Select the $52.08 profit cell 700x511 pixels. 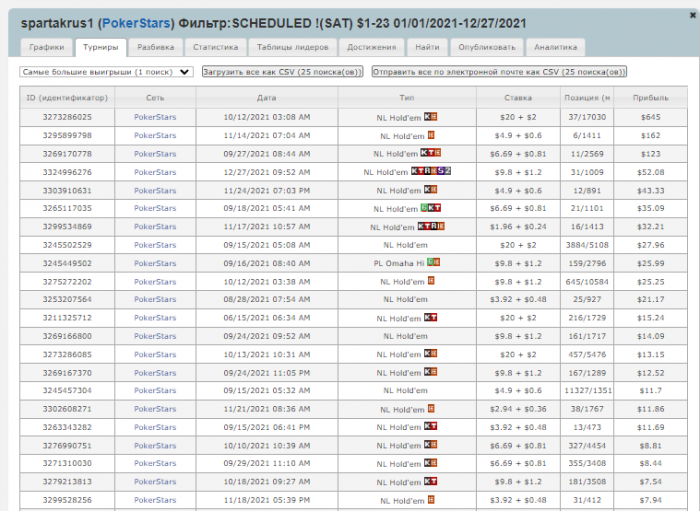tap(650, 172)
